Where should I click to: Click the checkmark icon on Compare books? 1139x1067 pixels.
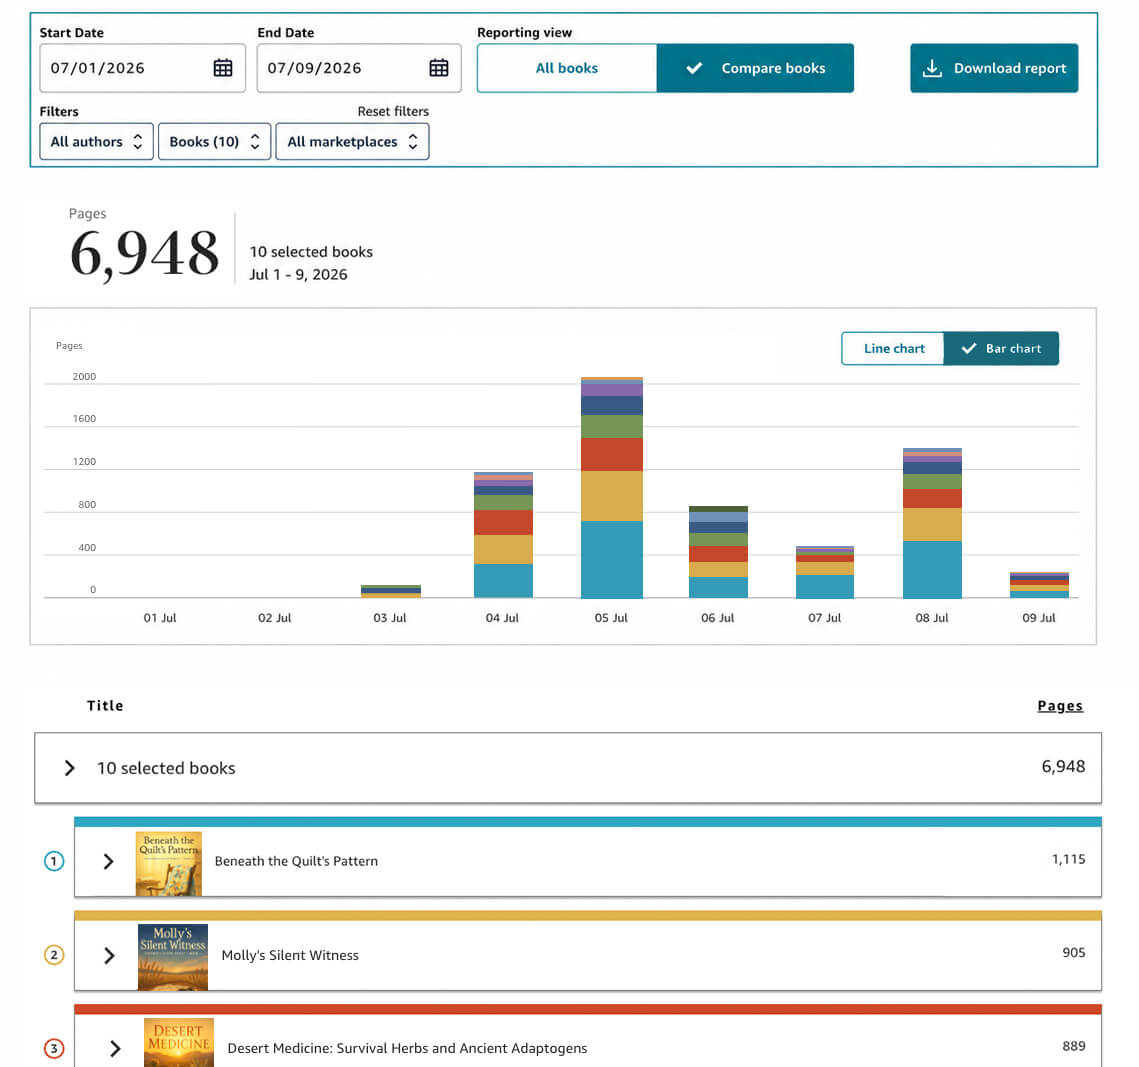tap(694, 68)
